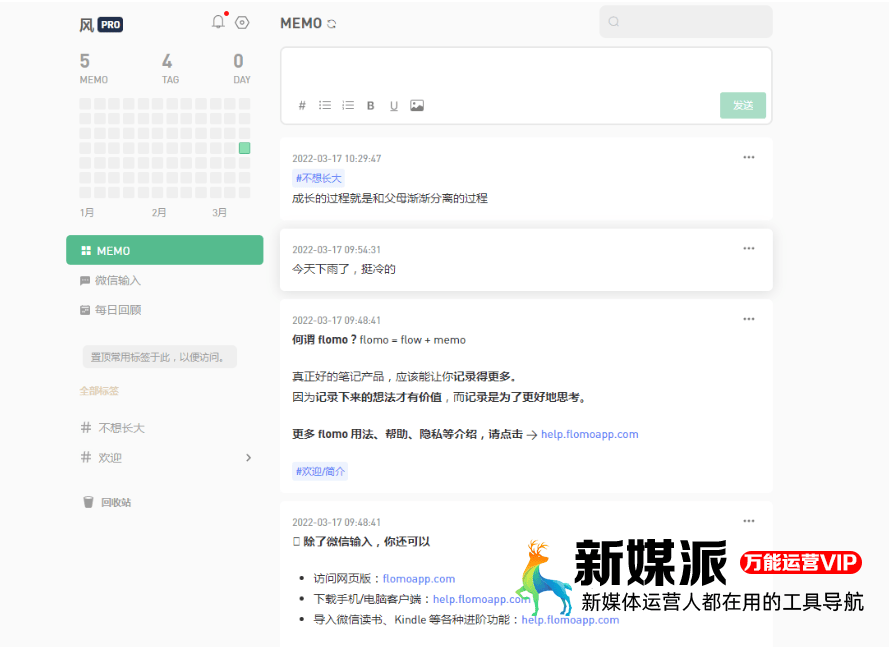Screen dimensions: 889x647
Task: Open the settings gear
Action: click(x=241, y=22)
